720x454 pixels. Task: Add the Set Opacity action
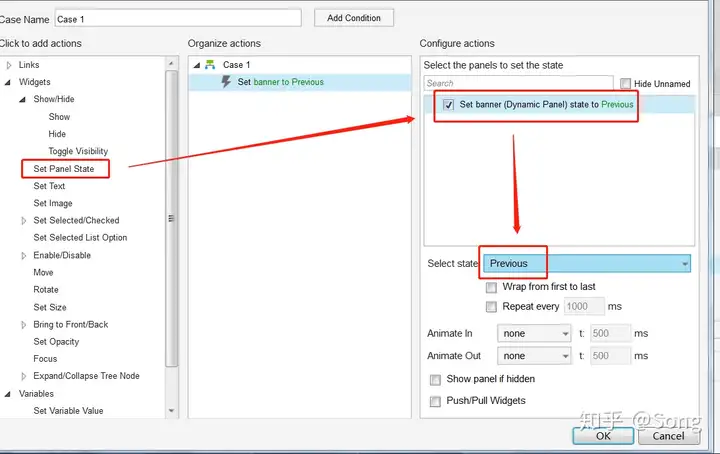click(56, 342)
